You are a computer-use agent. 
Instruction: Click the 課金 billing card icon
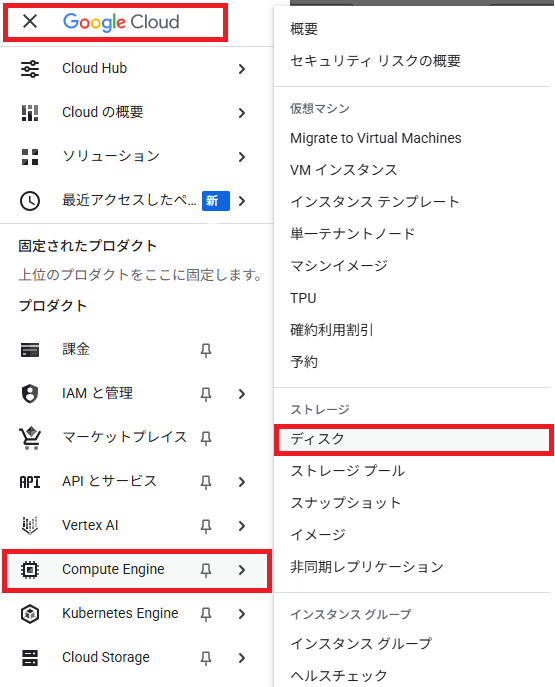pos(30,350)
